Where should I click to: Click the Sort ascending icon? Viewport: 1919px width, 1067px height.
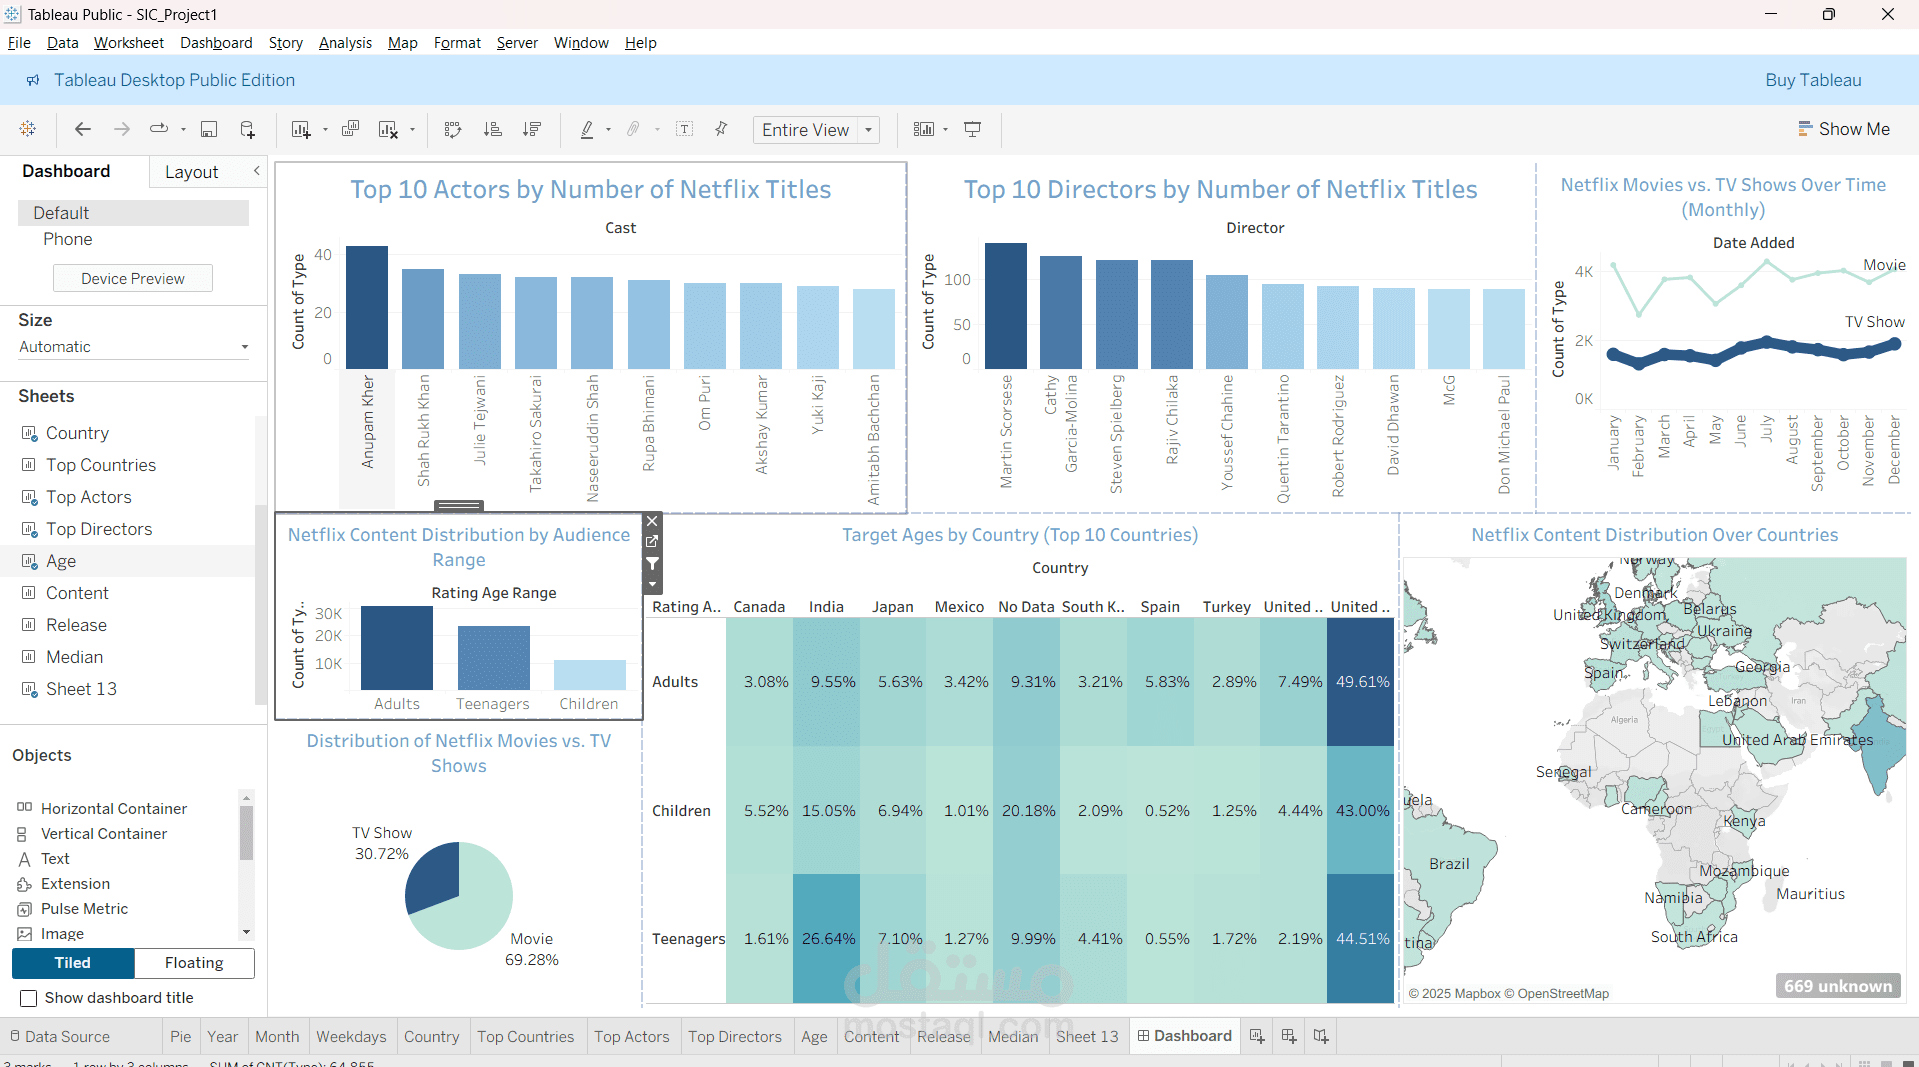coord(492,129)
